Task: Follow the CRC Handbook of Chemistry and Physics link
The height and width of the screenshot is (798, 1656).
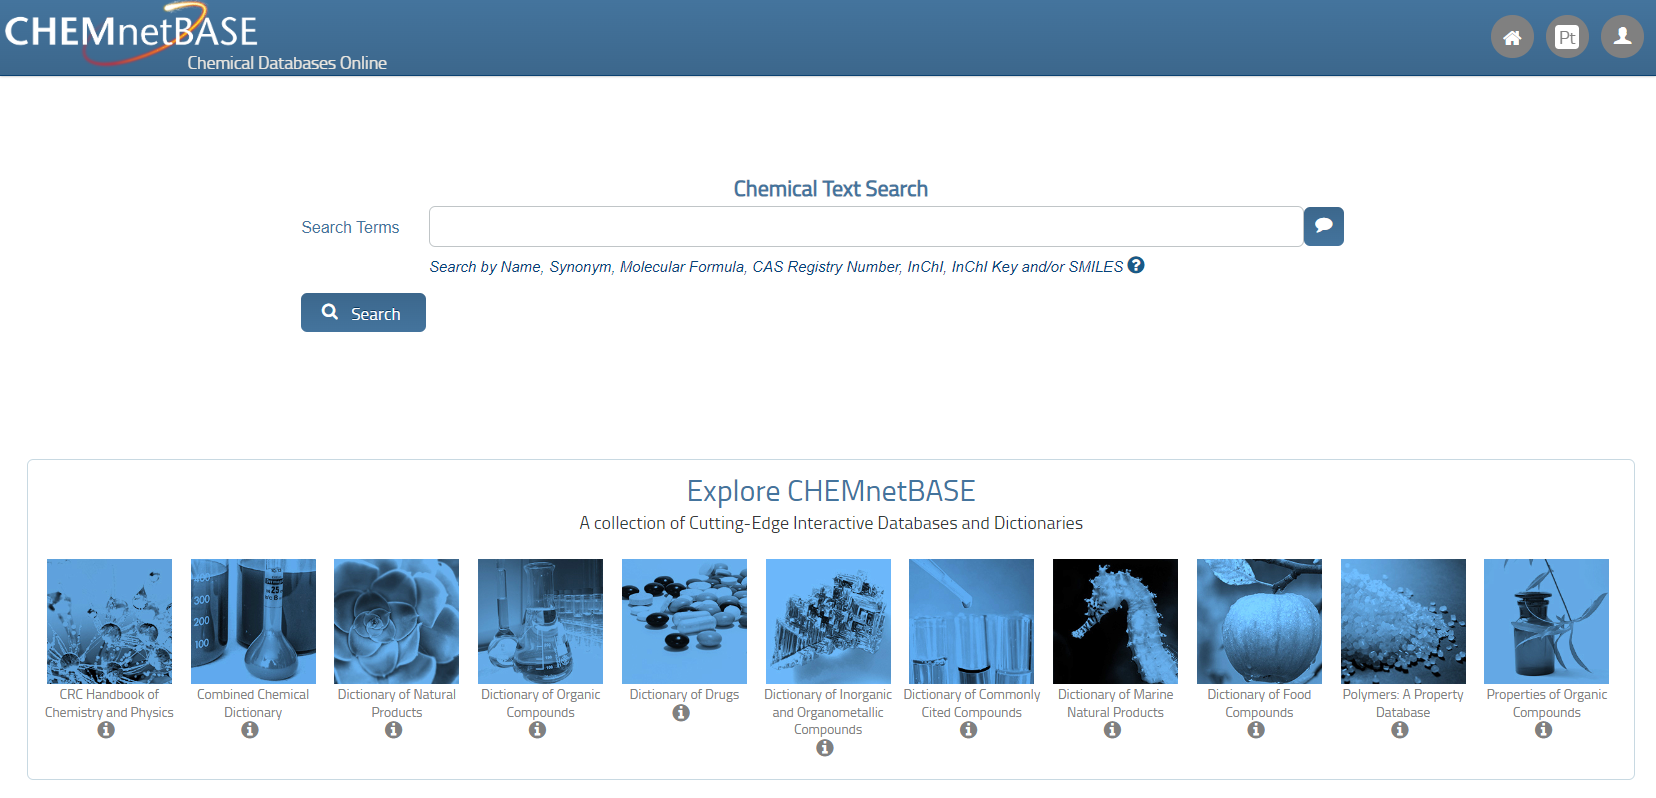Action: click(x=109, y=703)
